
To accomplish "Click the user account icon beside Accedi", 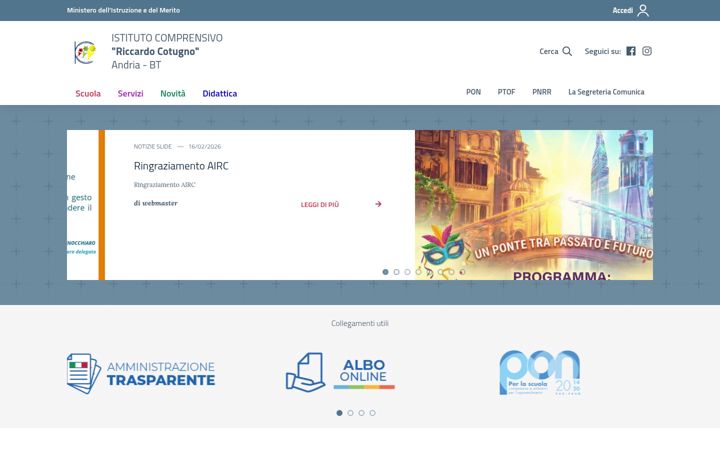I will pyautogui.click(x=643, y=10).
